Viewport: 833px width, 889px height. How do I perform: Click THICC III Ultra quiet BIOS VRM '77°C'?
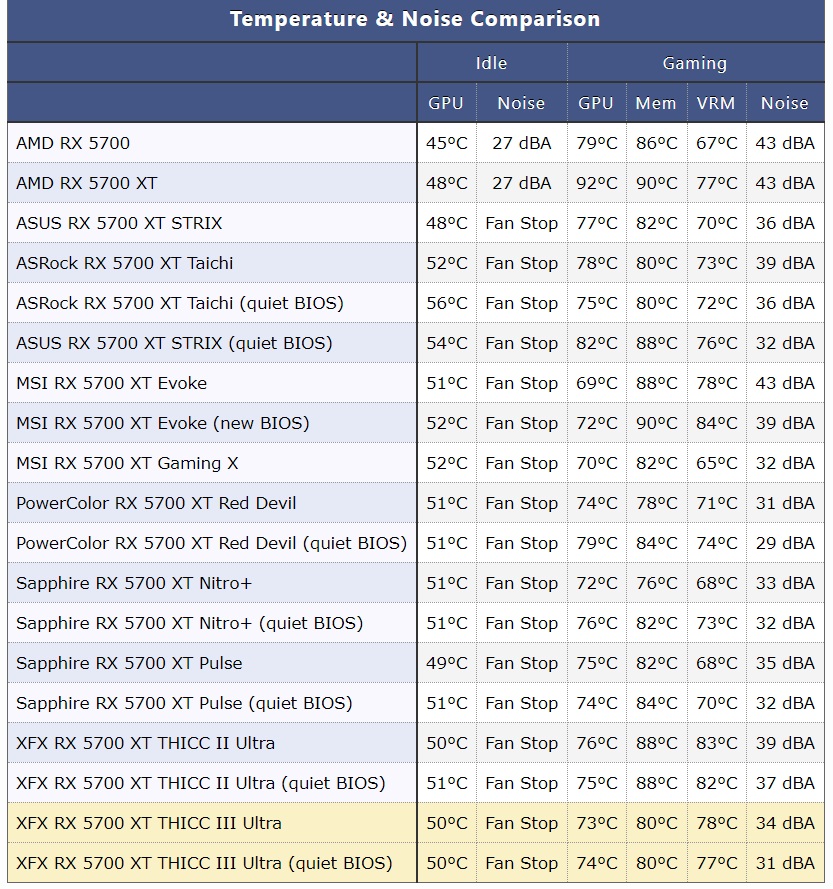click(x=717, y=863)
